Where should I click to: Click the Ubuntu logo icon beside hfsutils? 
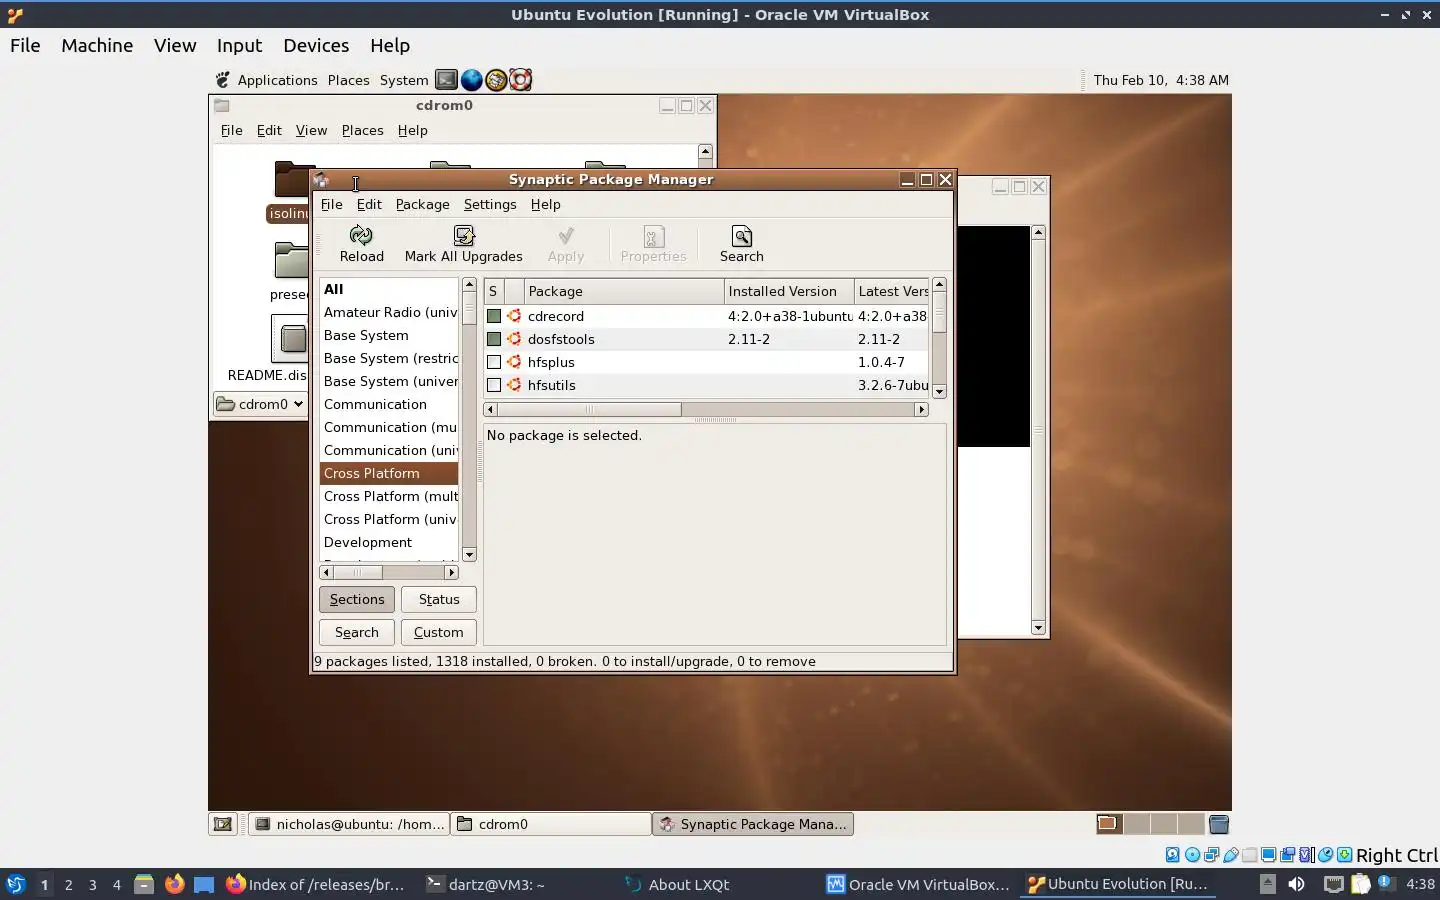coord(514,385)
